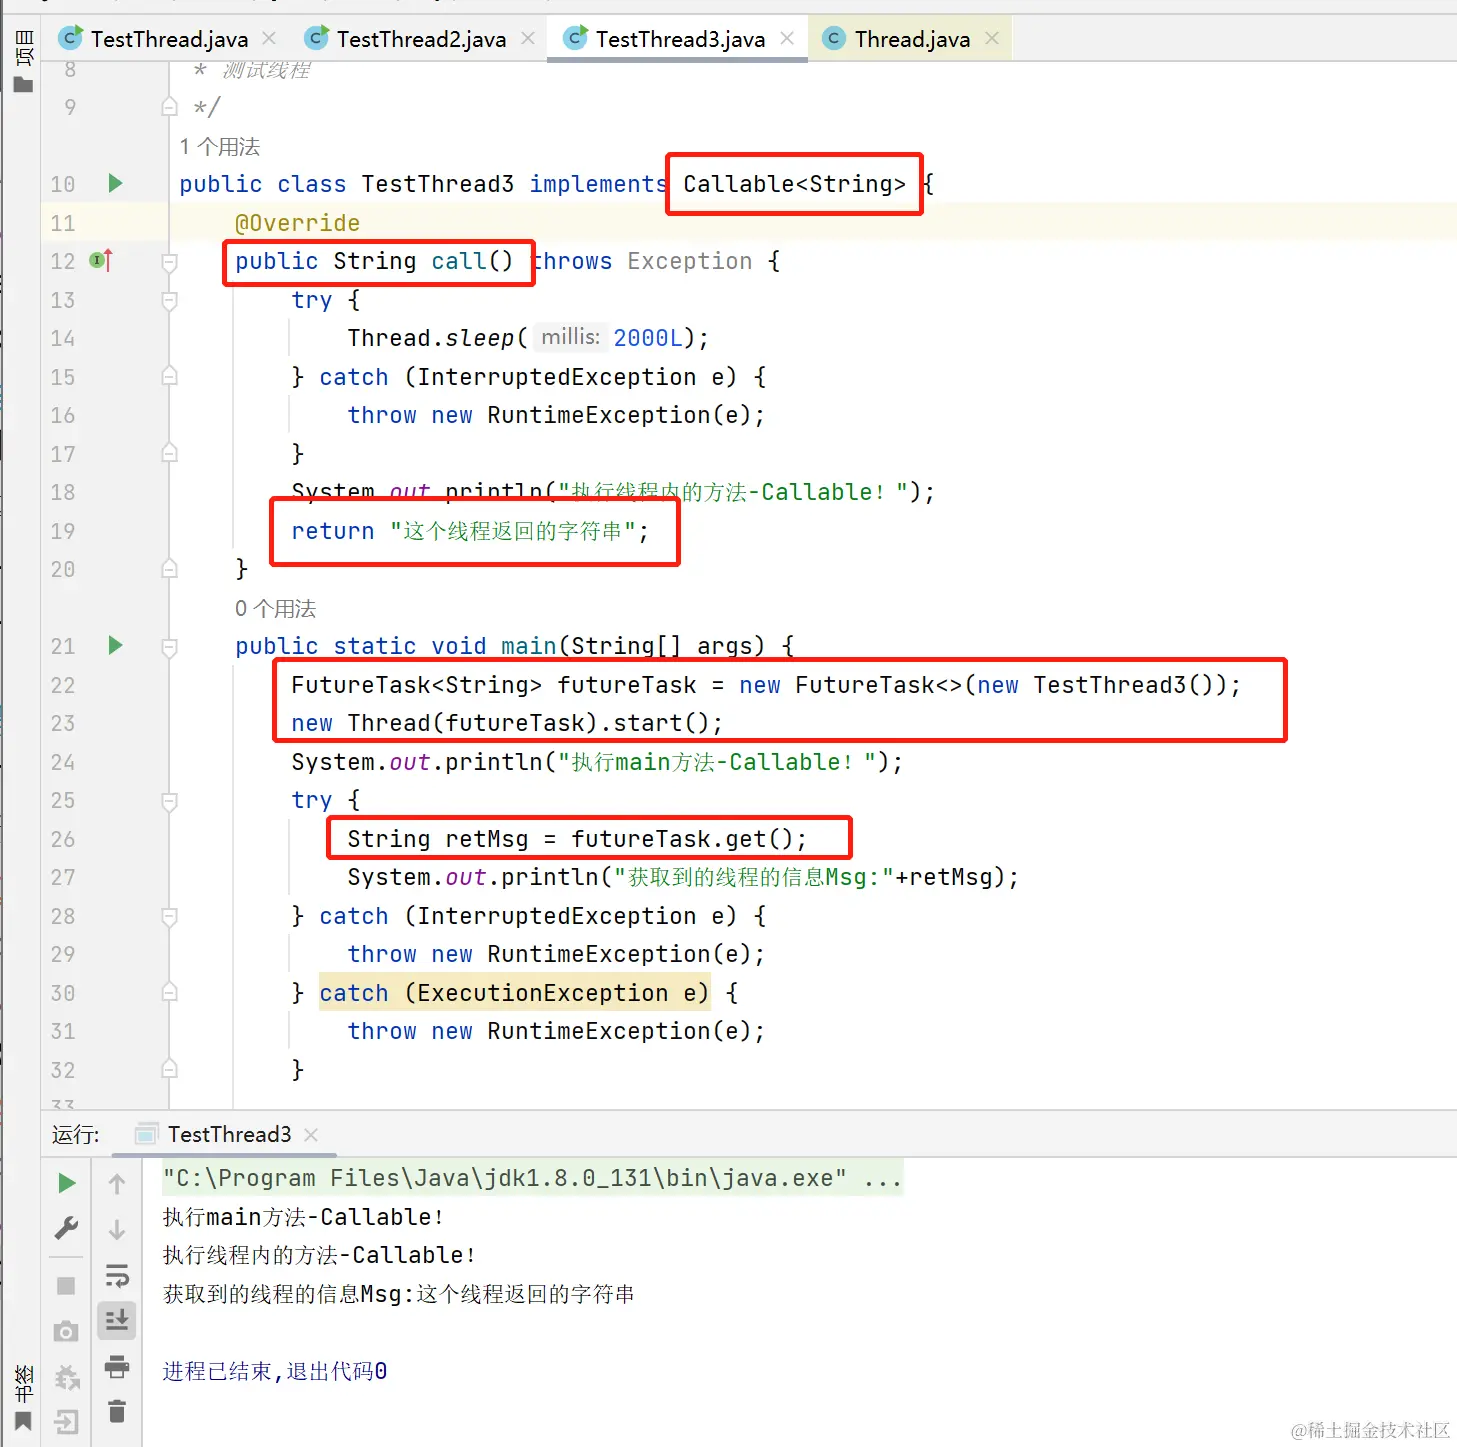Click the java.exe command line in console

532,1178
